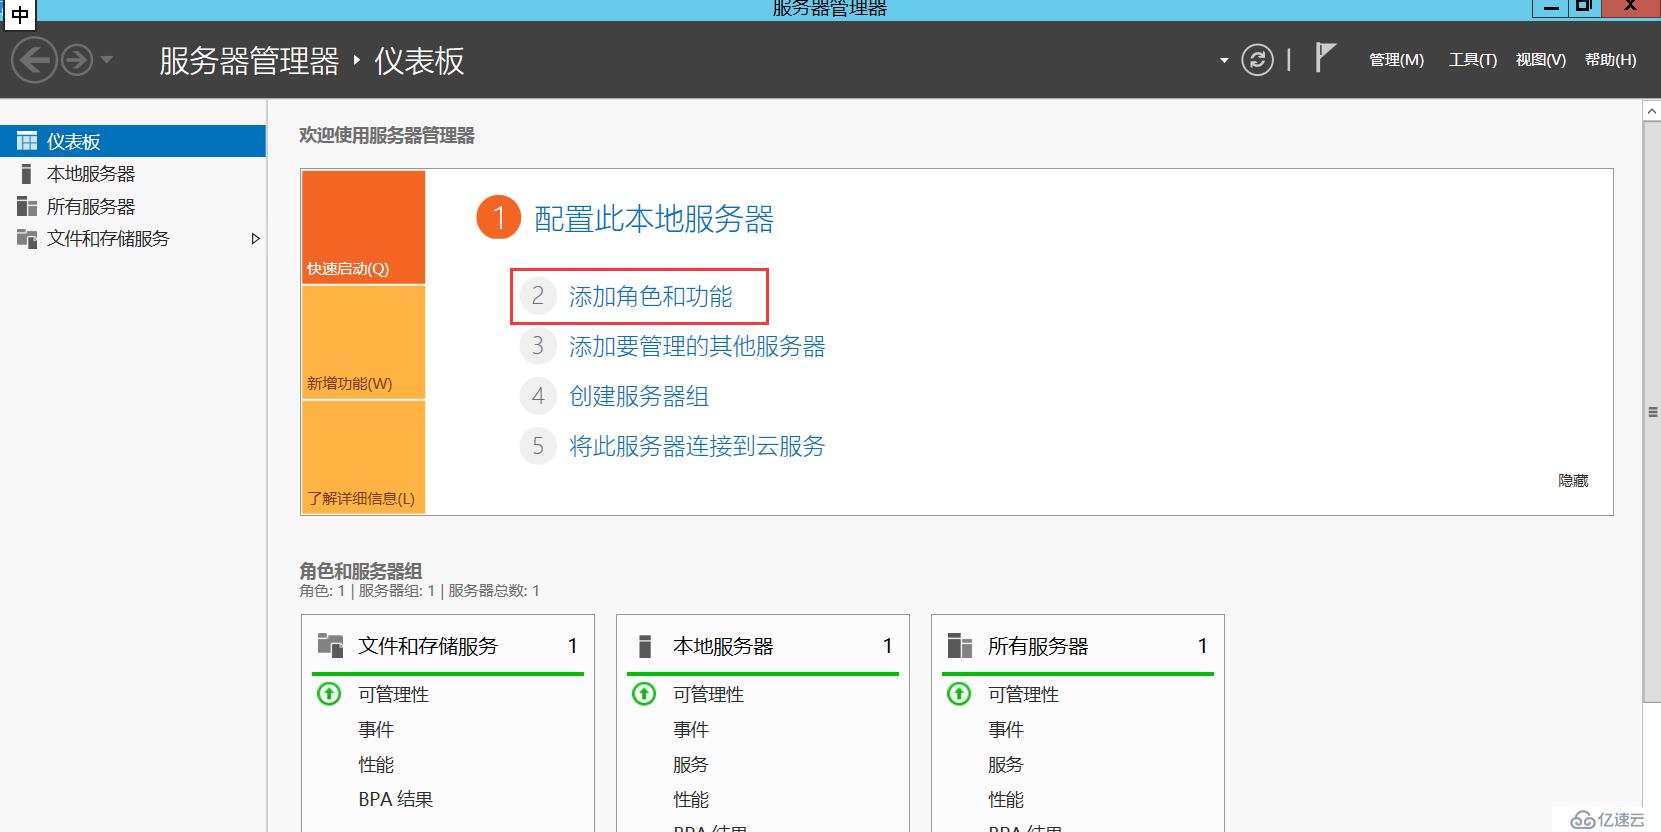The width and height of the screenshot is (1661, 832).
Task: Click 性能 in 所有服务器 tile
Action: [1006, 799]
